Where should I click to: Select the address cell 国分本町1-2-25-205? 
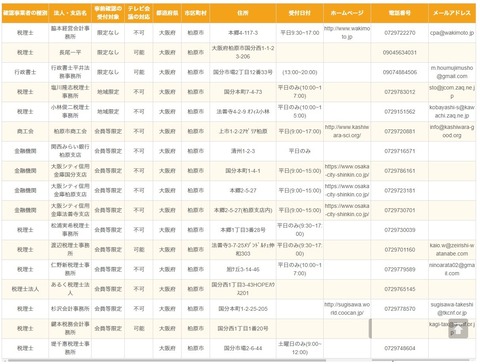coord(243,309)
